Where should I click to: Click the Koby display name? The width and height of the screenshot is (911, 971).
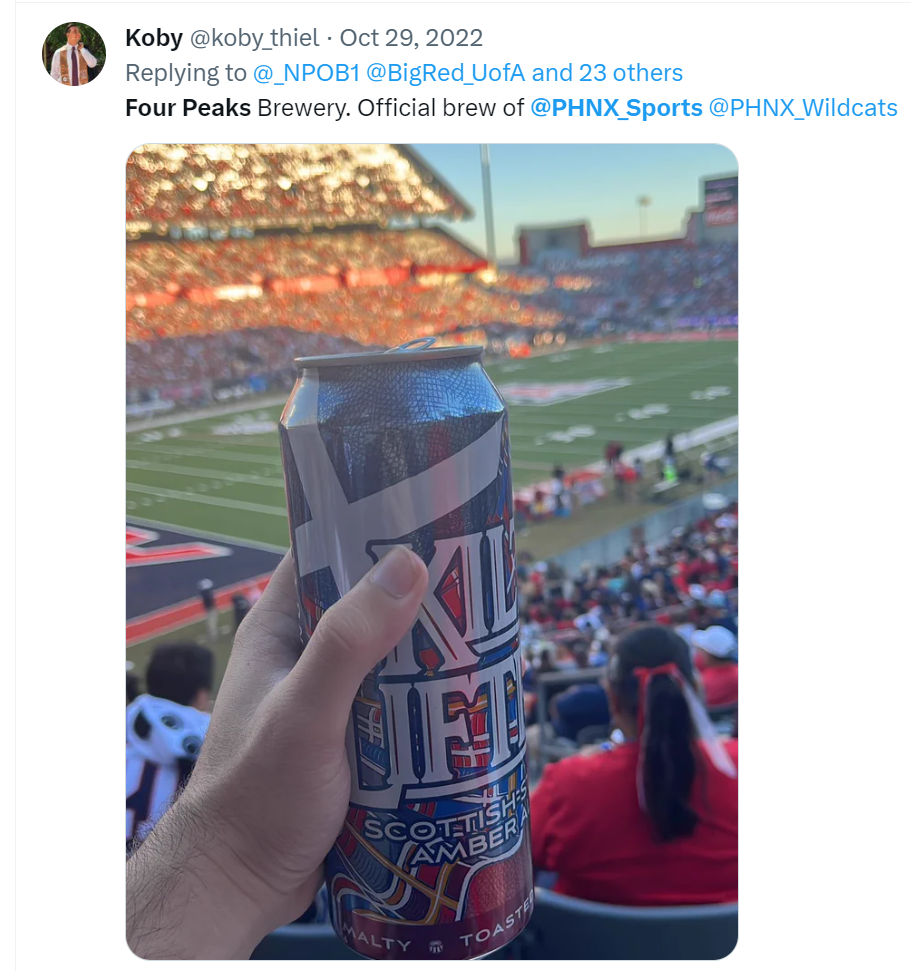pyautogui.click(x=154, y=38)
